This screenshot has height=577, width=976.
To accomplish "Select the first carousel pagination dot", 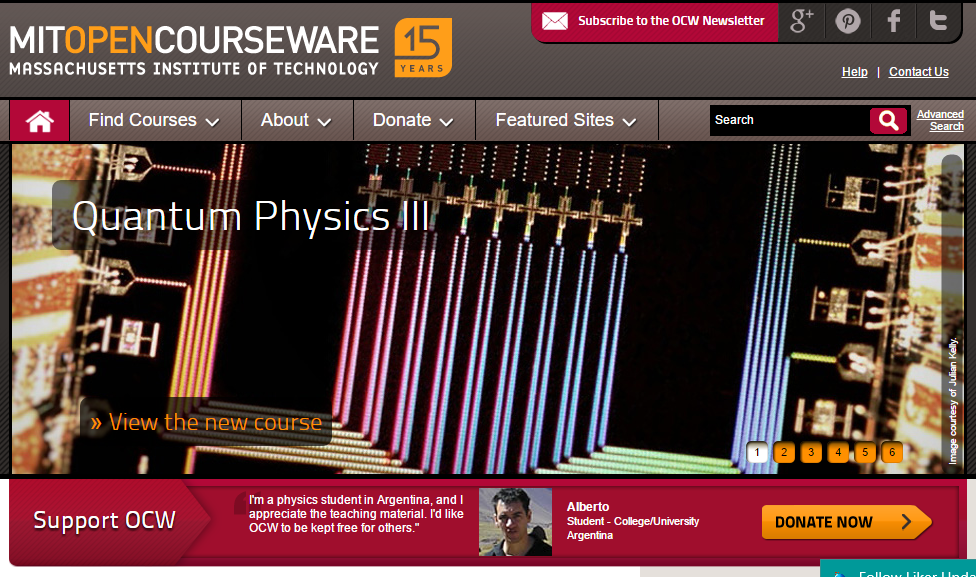I will point(757,452).
